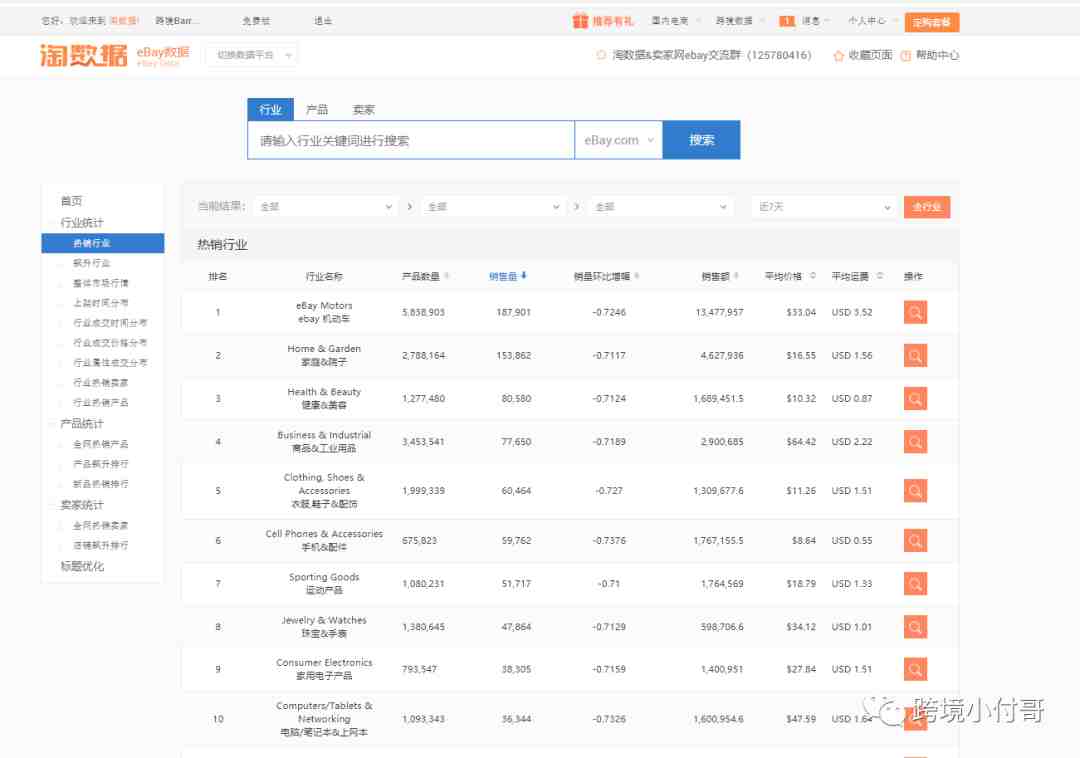Viewport: 1080px width, 758px height.
Task: Open 新品热销排行 in the sidebar
Action: pyautogui.click(x=101, y=484)
